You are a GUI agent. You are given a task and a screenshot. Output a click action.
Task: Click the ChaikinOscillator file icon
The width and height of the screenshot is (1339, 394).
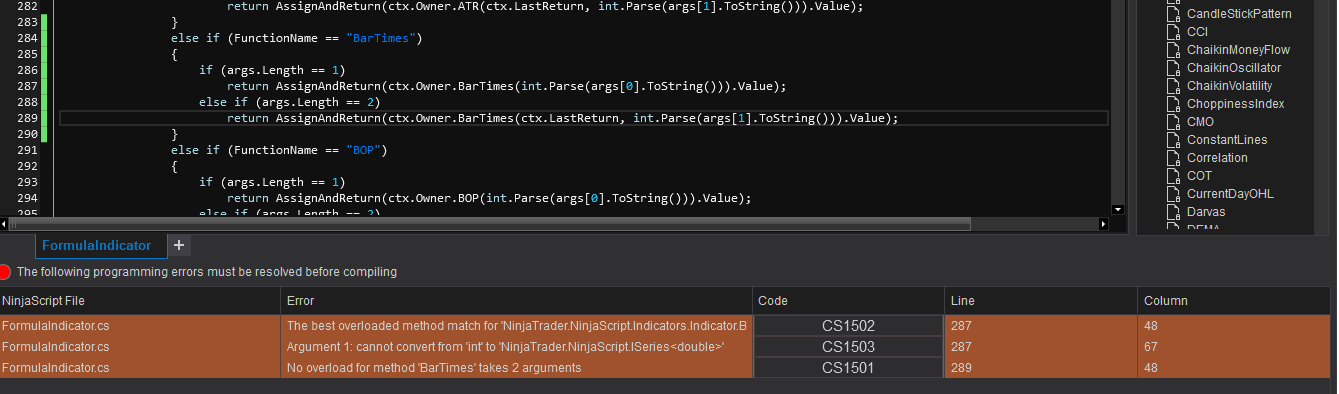tap(1174, 68)
